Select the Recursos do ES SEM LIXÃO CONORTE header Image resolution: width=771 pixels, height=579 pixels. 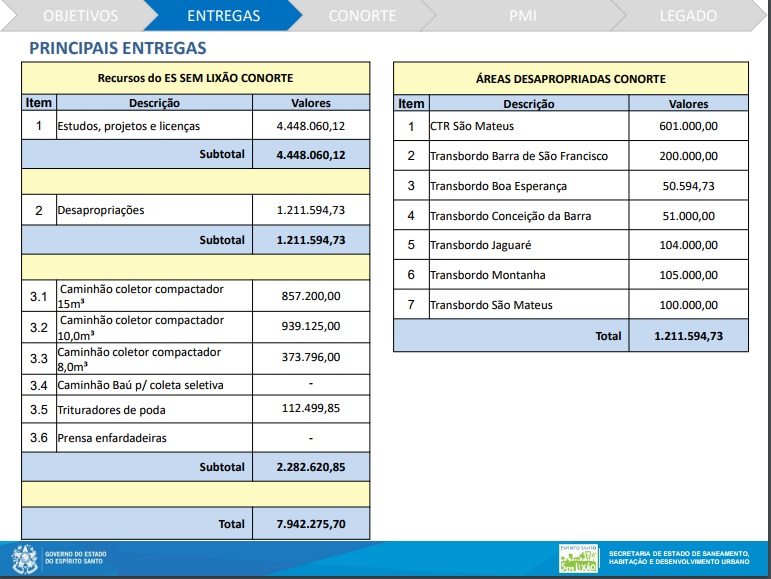coord(196,78)
